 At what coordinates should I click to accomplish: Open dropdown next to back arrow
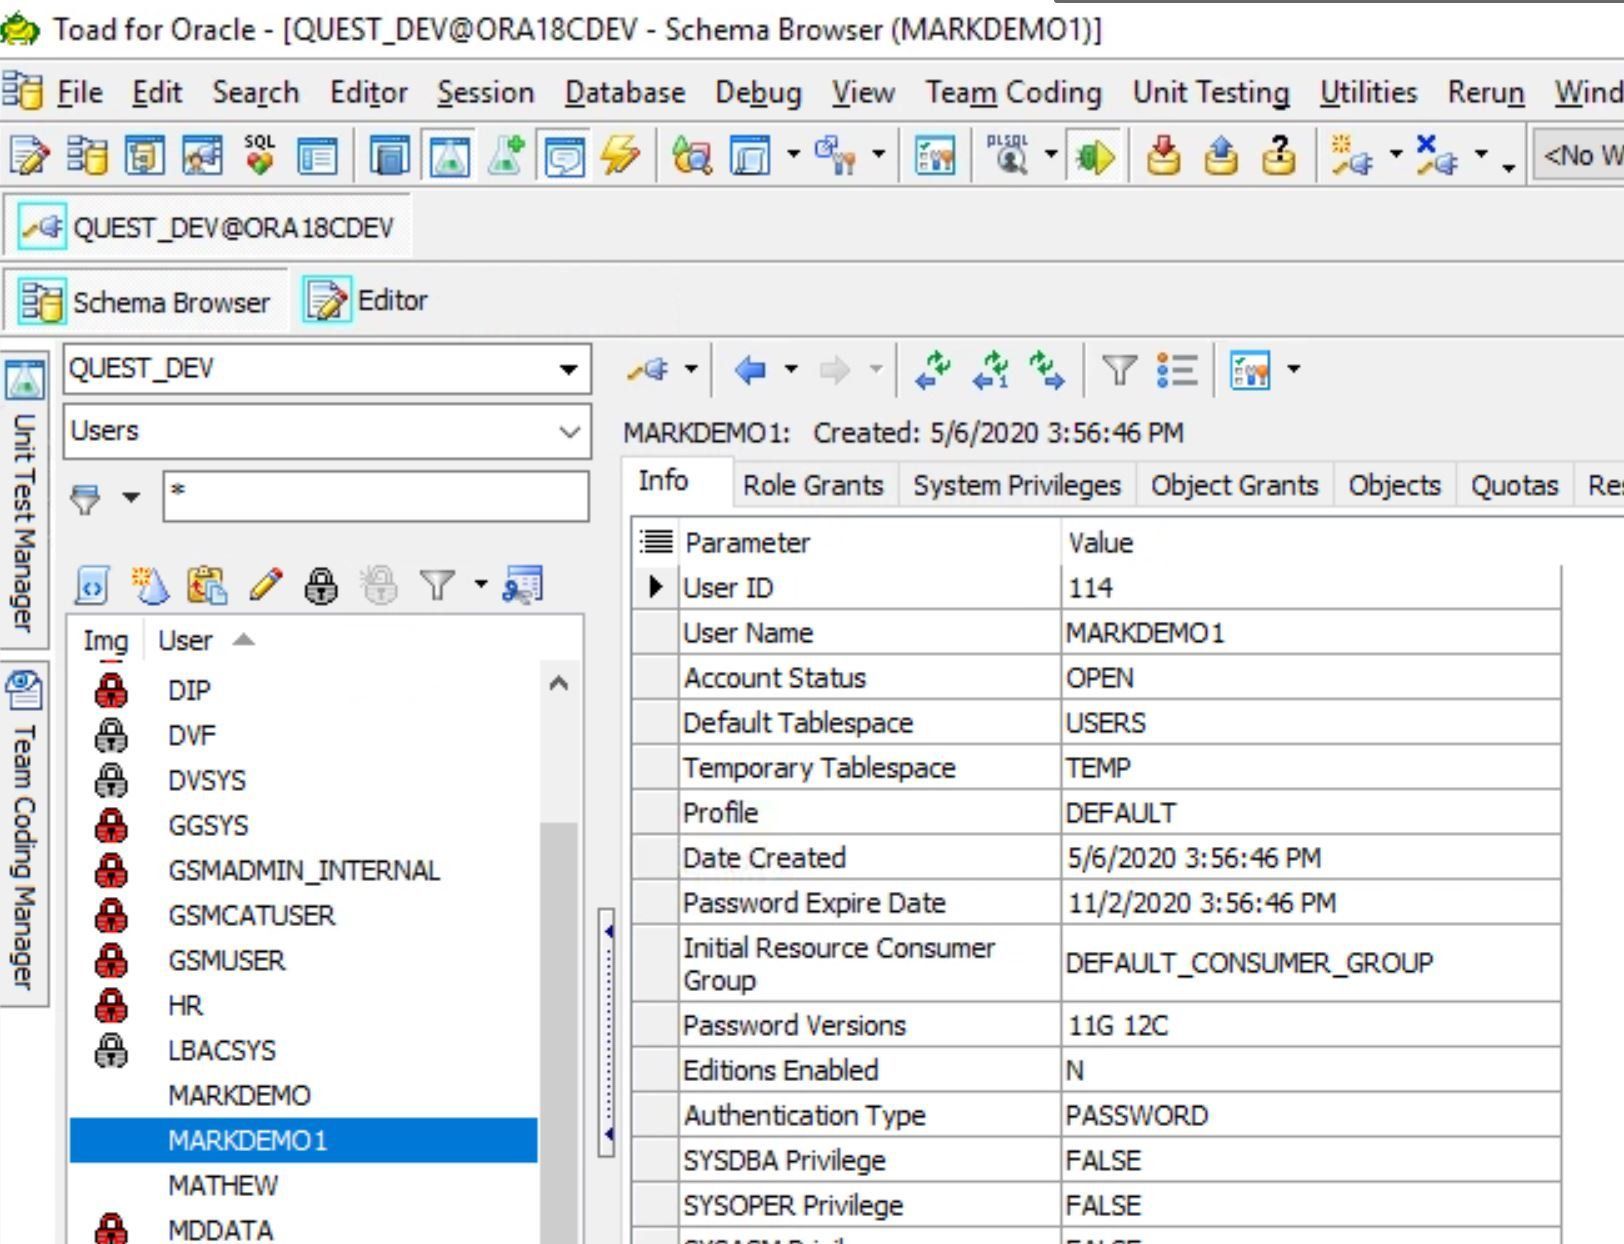(x=791, y=370)
